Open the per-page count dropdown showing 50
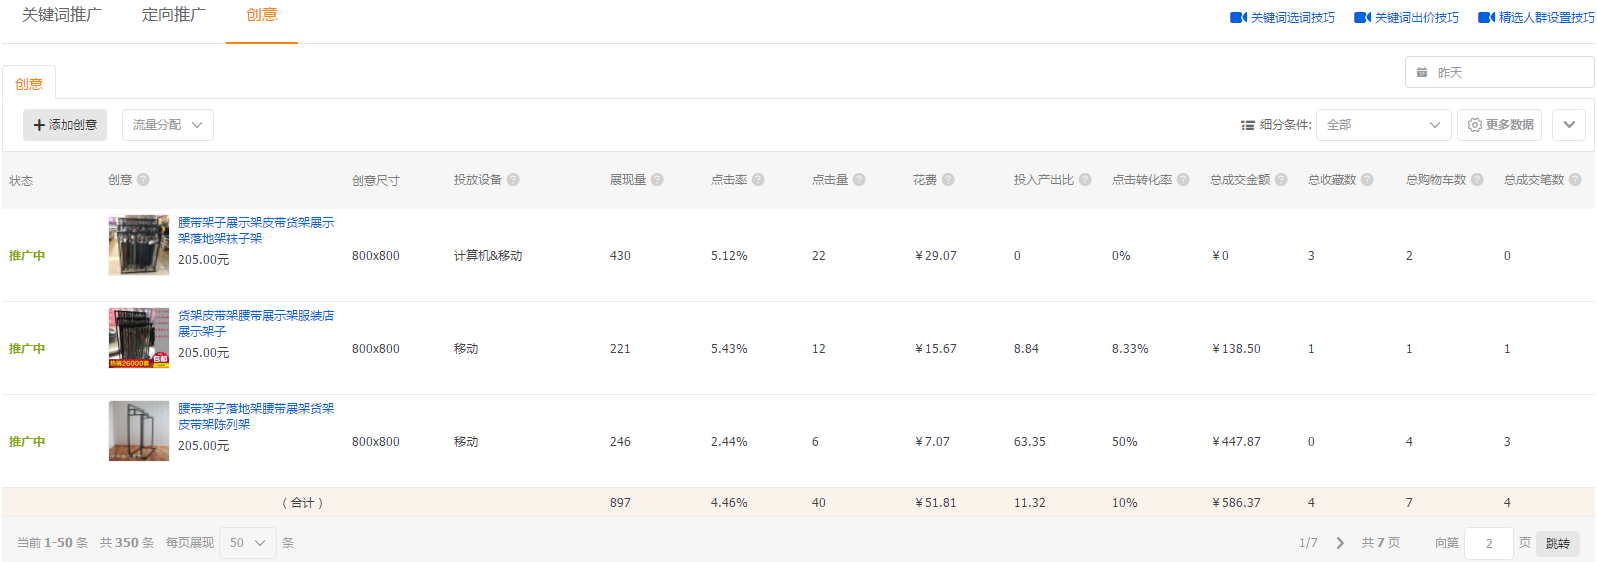 click(x=247, y=543)
